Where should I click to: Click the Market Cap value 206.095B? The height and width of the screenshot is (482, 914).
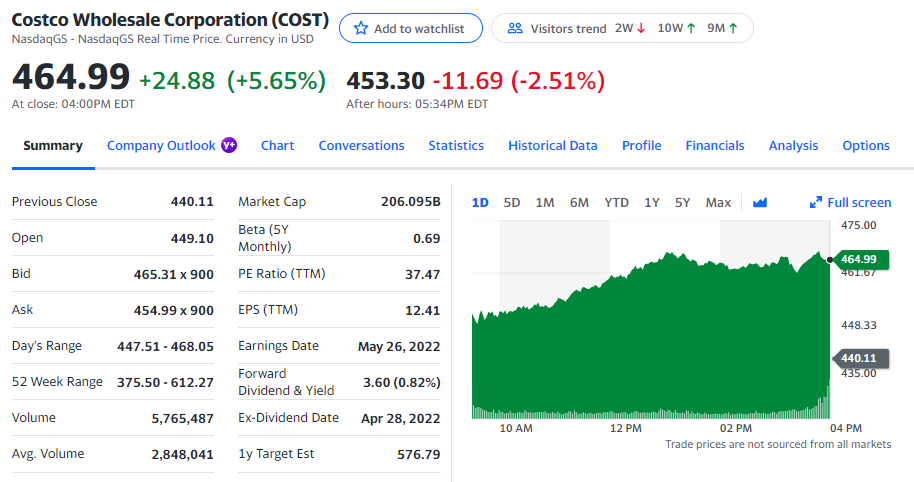[x=411, y=202]
